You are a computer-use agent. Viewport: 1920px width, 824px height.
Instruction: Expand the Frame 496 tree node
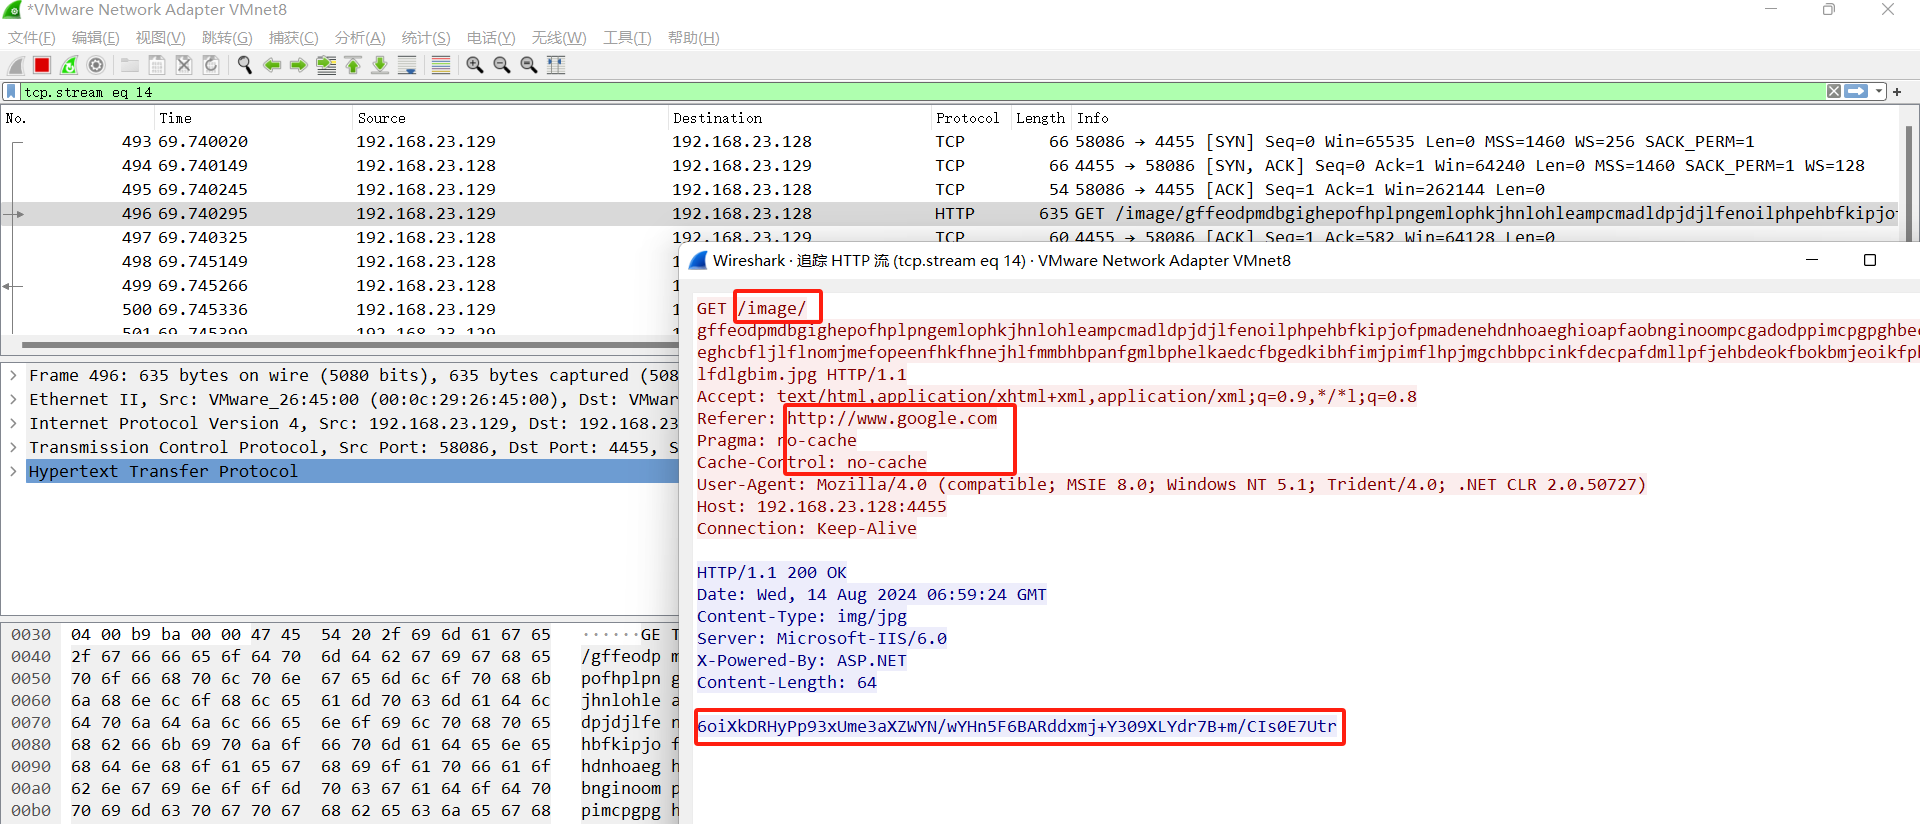point(13,376)
